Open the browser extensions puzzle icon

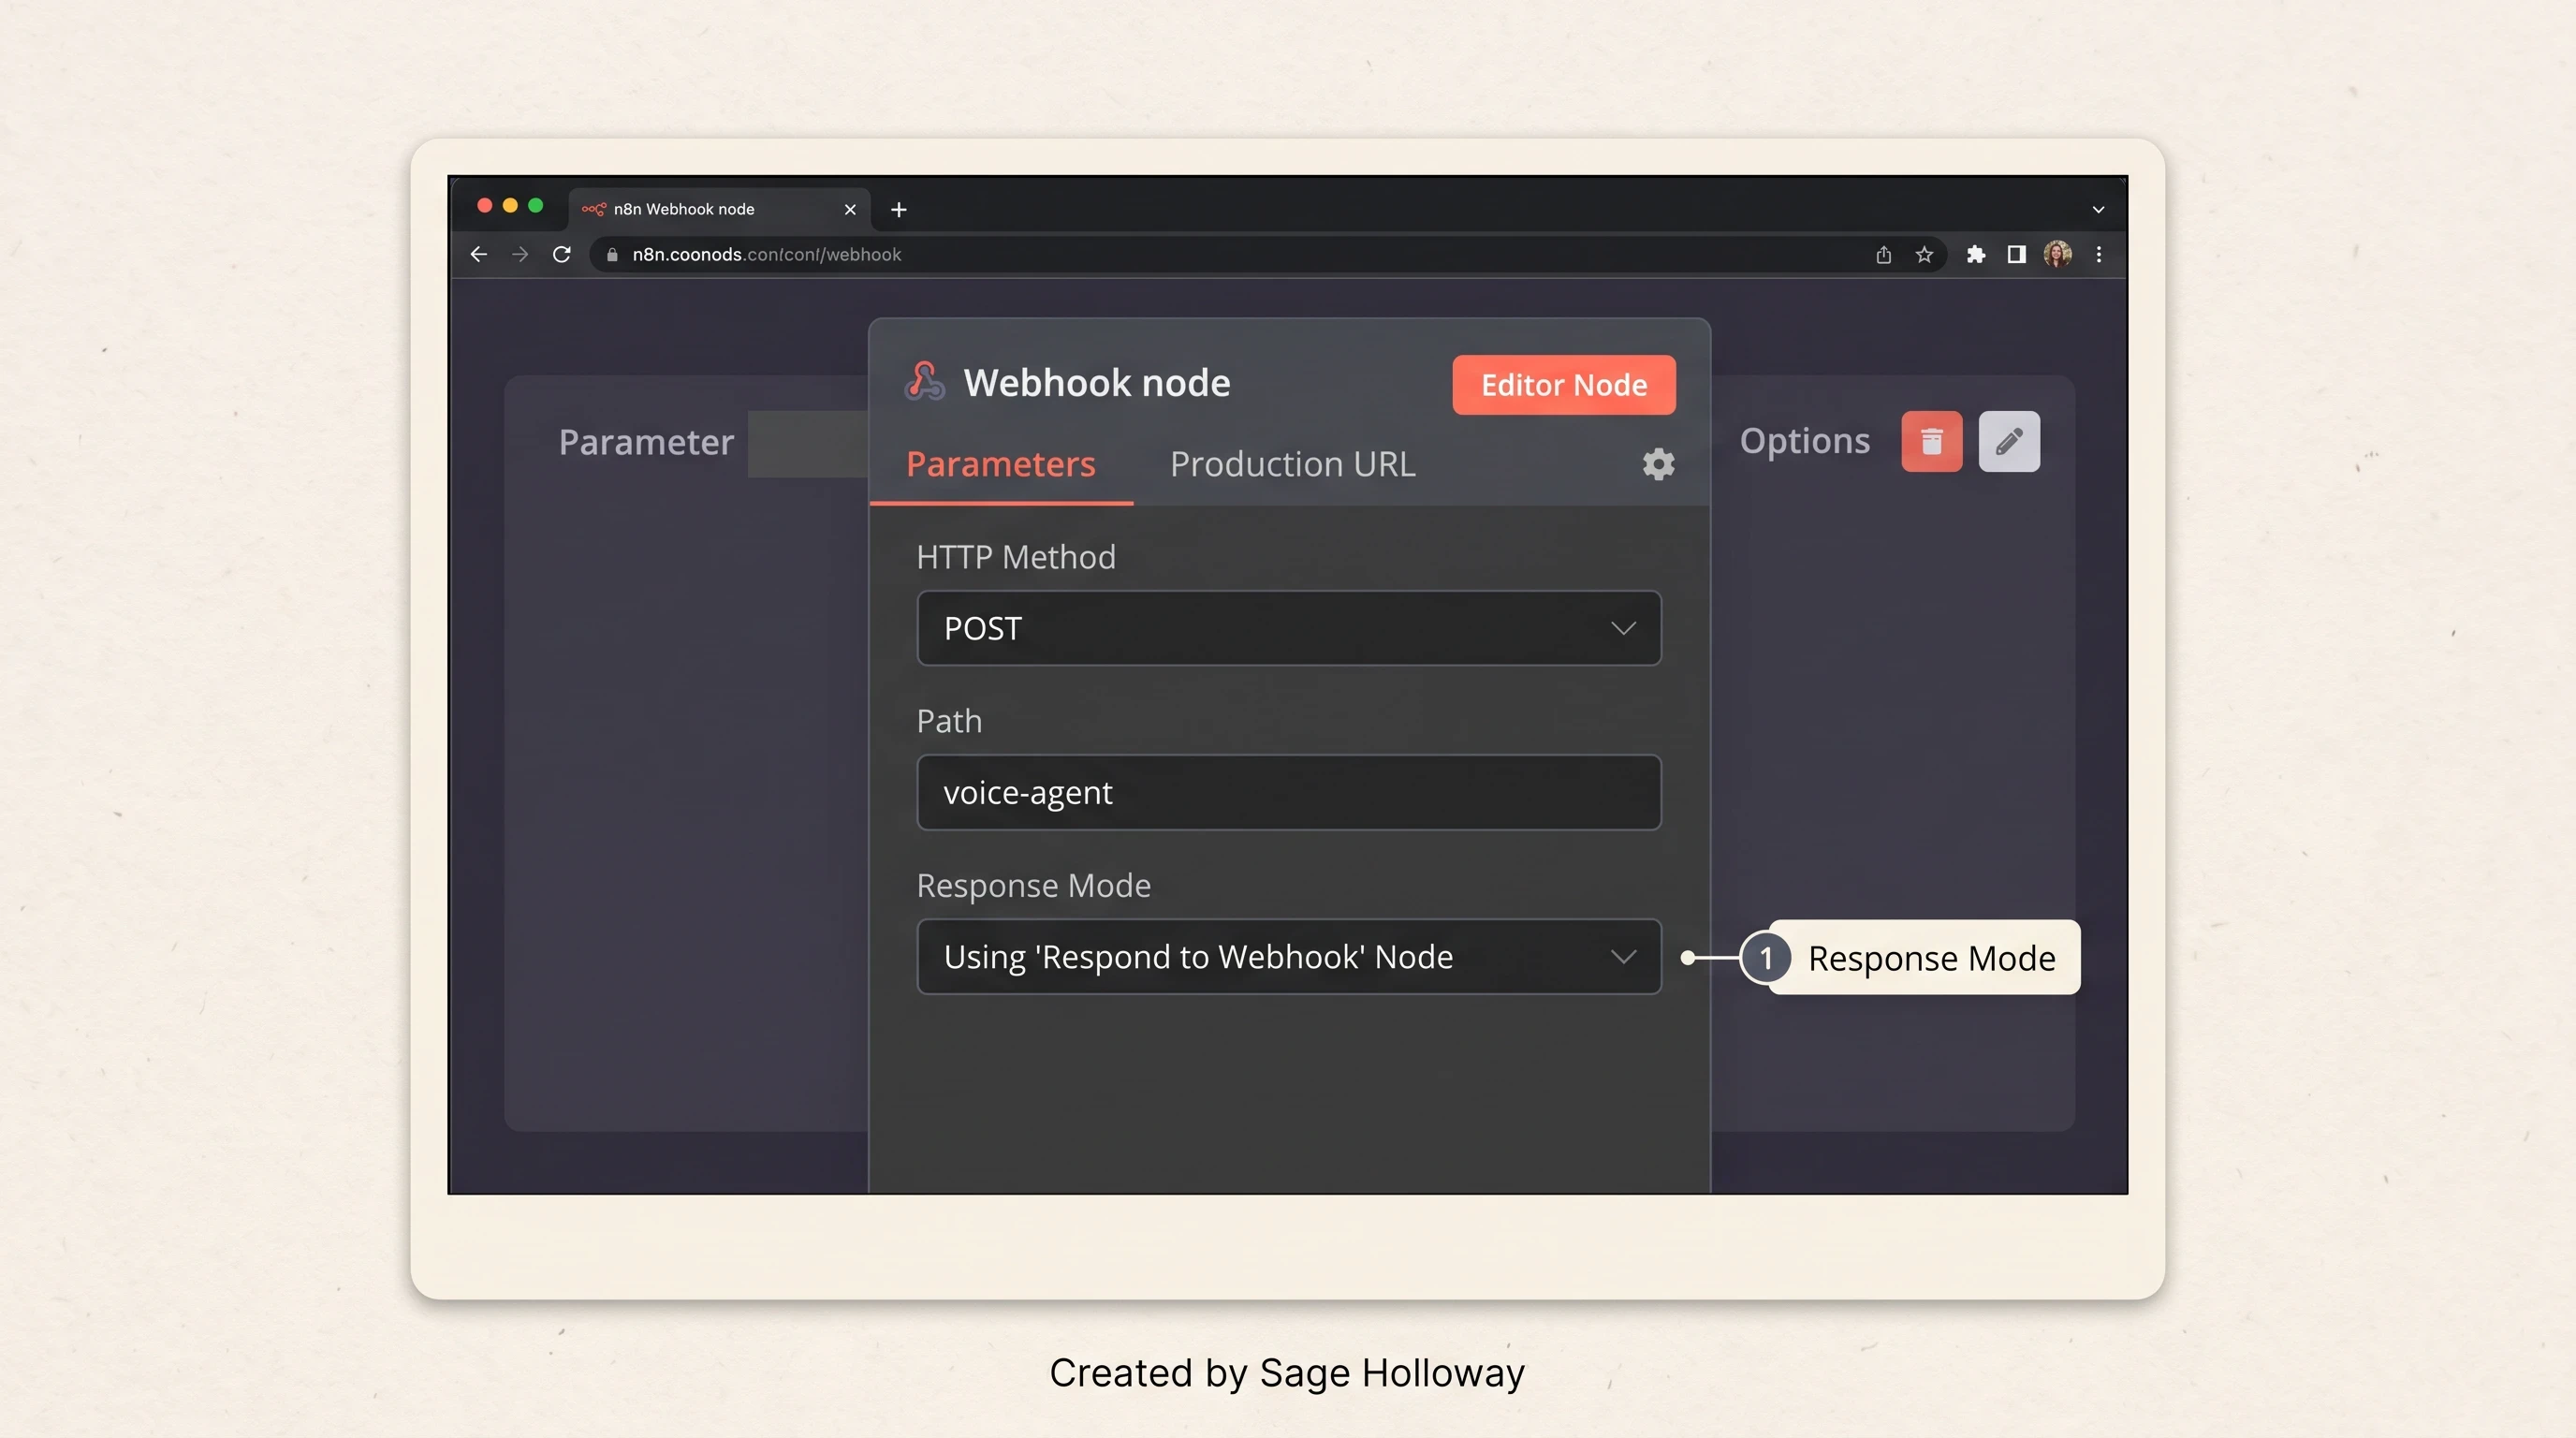[x=1976, y=254]
